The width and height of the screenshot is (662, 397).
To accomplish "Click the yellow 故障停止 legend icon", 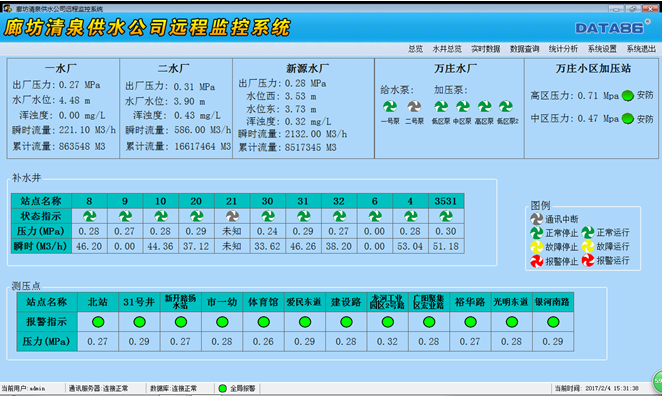I will (x=536, y=247).
